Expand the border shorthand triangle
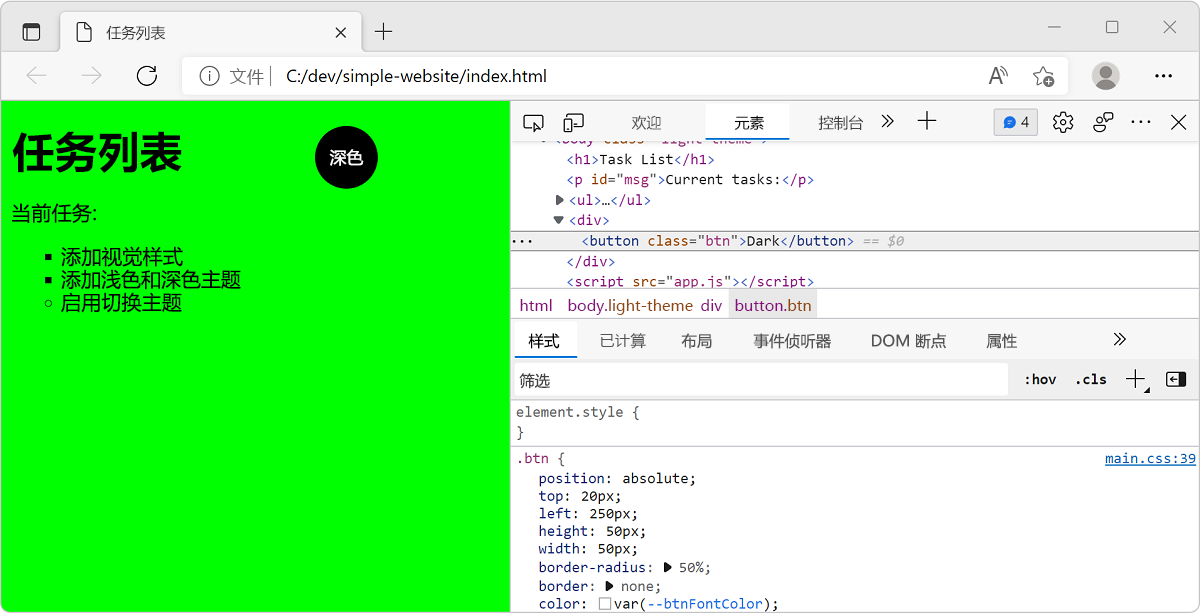1200x613 pixels. [x=609, y=586]
